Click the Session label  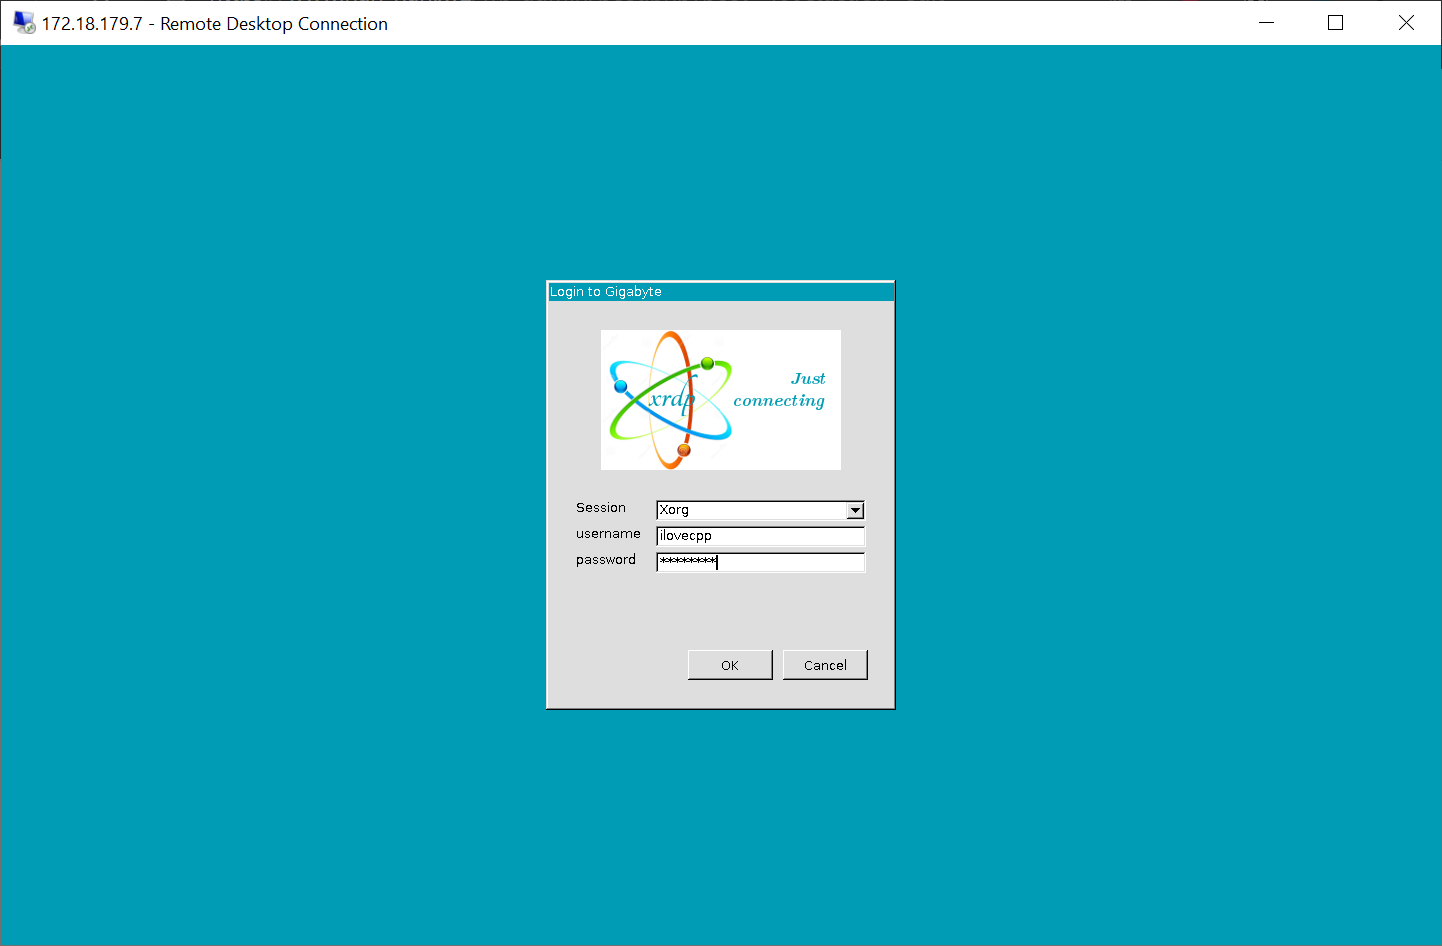[x=601, y=508]
